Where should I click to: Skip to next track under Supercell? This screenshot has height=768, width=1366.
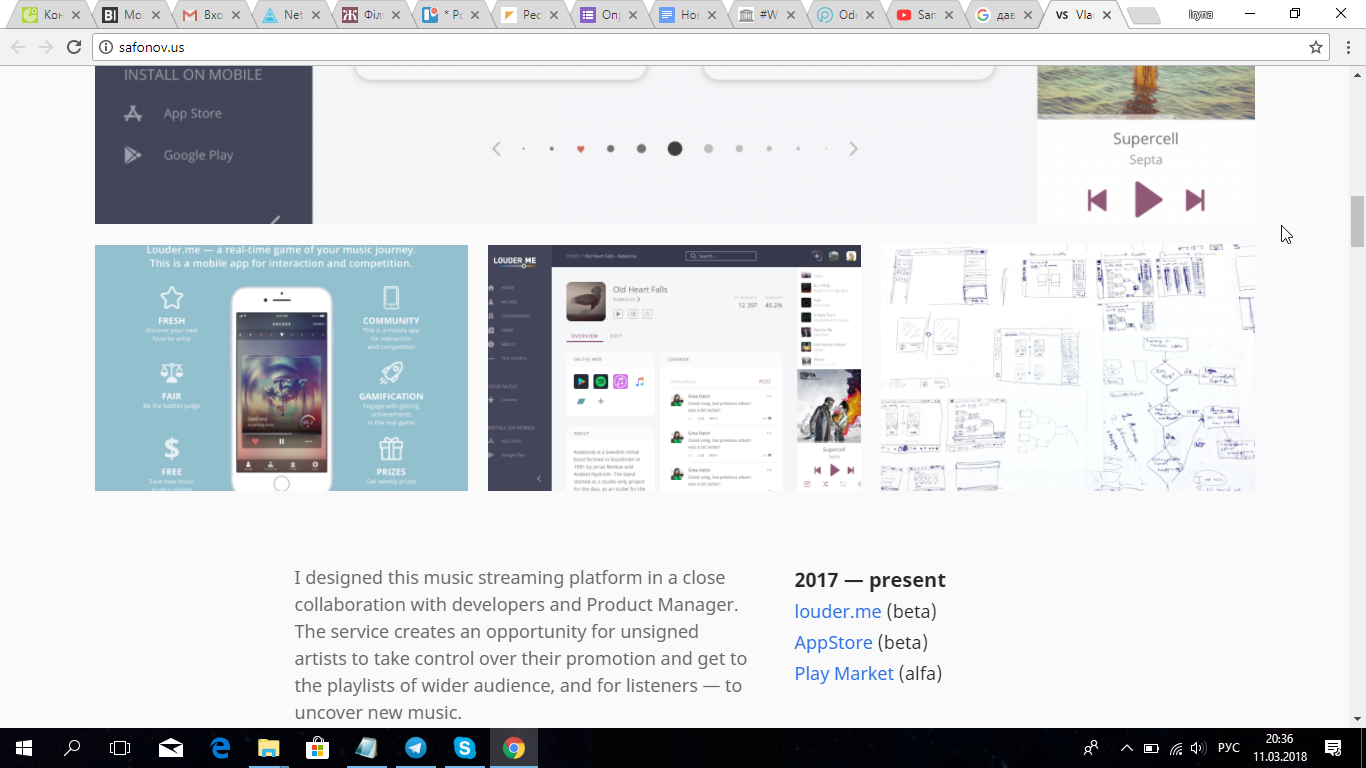pyautogui.click(x=1195, y=200)
